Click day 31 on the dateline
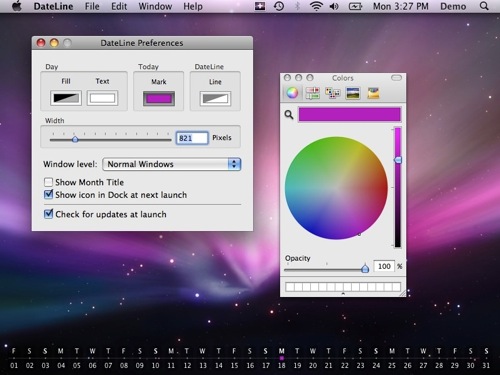The height and width of the screenshot is (375, 500). pos(486,365)
